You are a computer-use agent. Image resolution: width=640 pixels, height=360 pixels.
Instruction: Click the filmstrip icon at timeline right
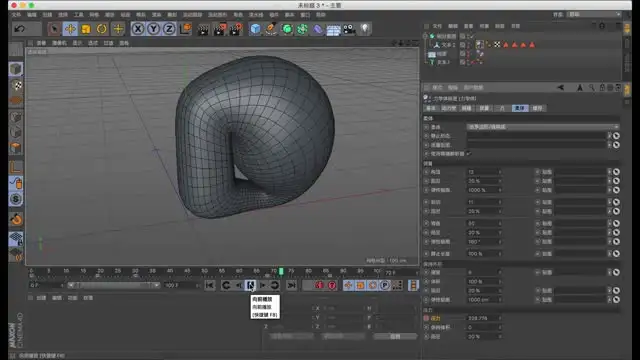(x=413, y=285)
